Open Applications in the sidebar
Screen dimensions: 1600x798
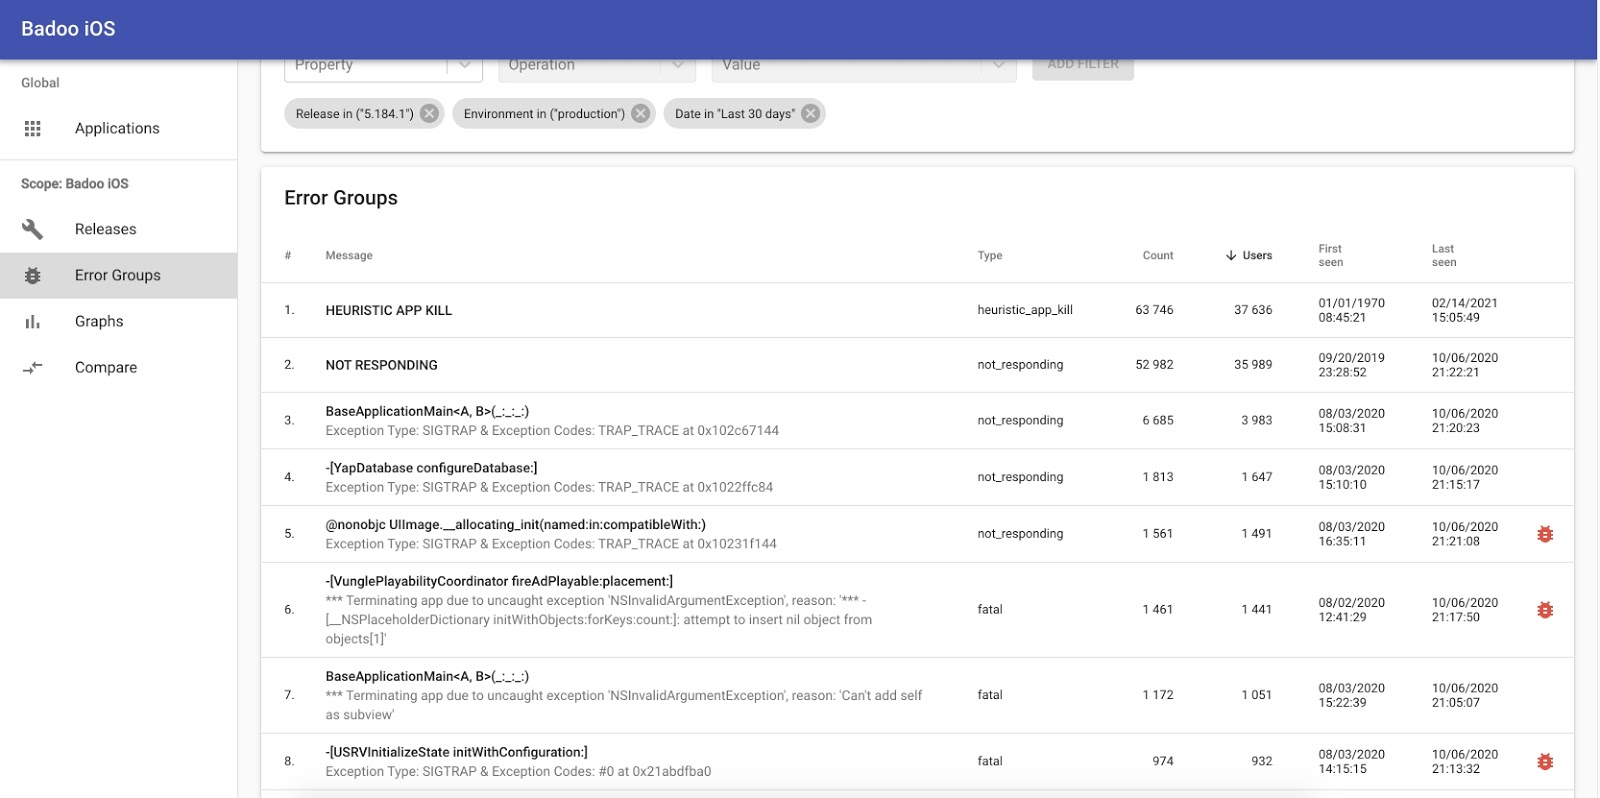(118, 128)
